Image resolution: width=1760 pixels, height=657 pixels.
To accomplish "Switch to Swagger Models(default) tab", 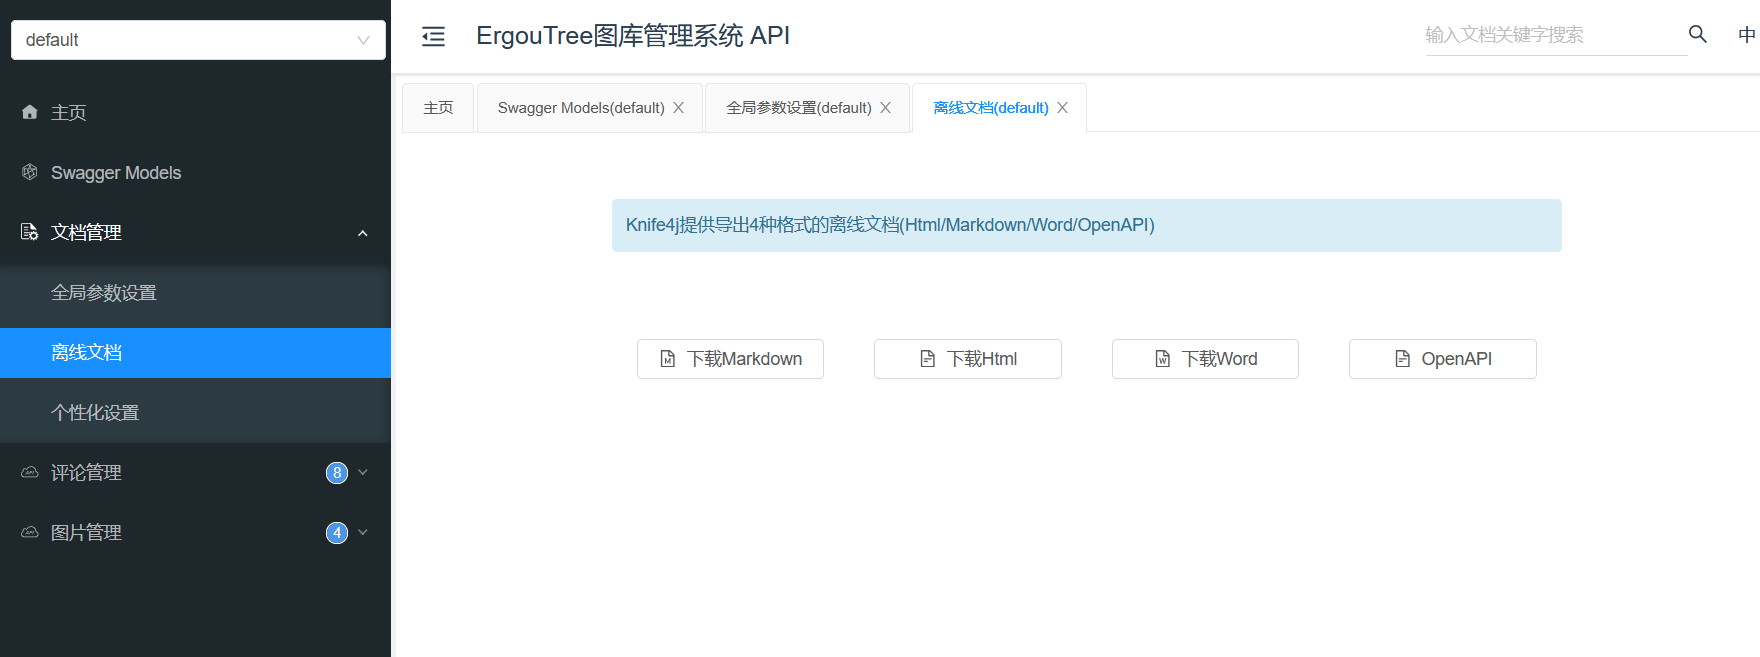I will [580, 108].
